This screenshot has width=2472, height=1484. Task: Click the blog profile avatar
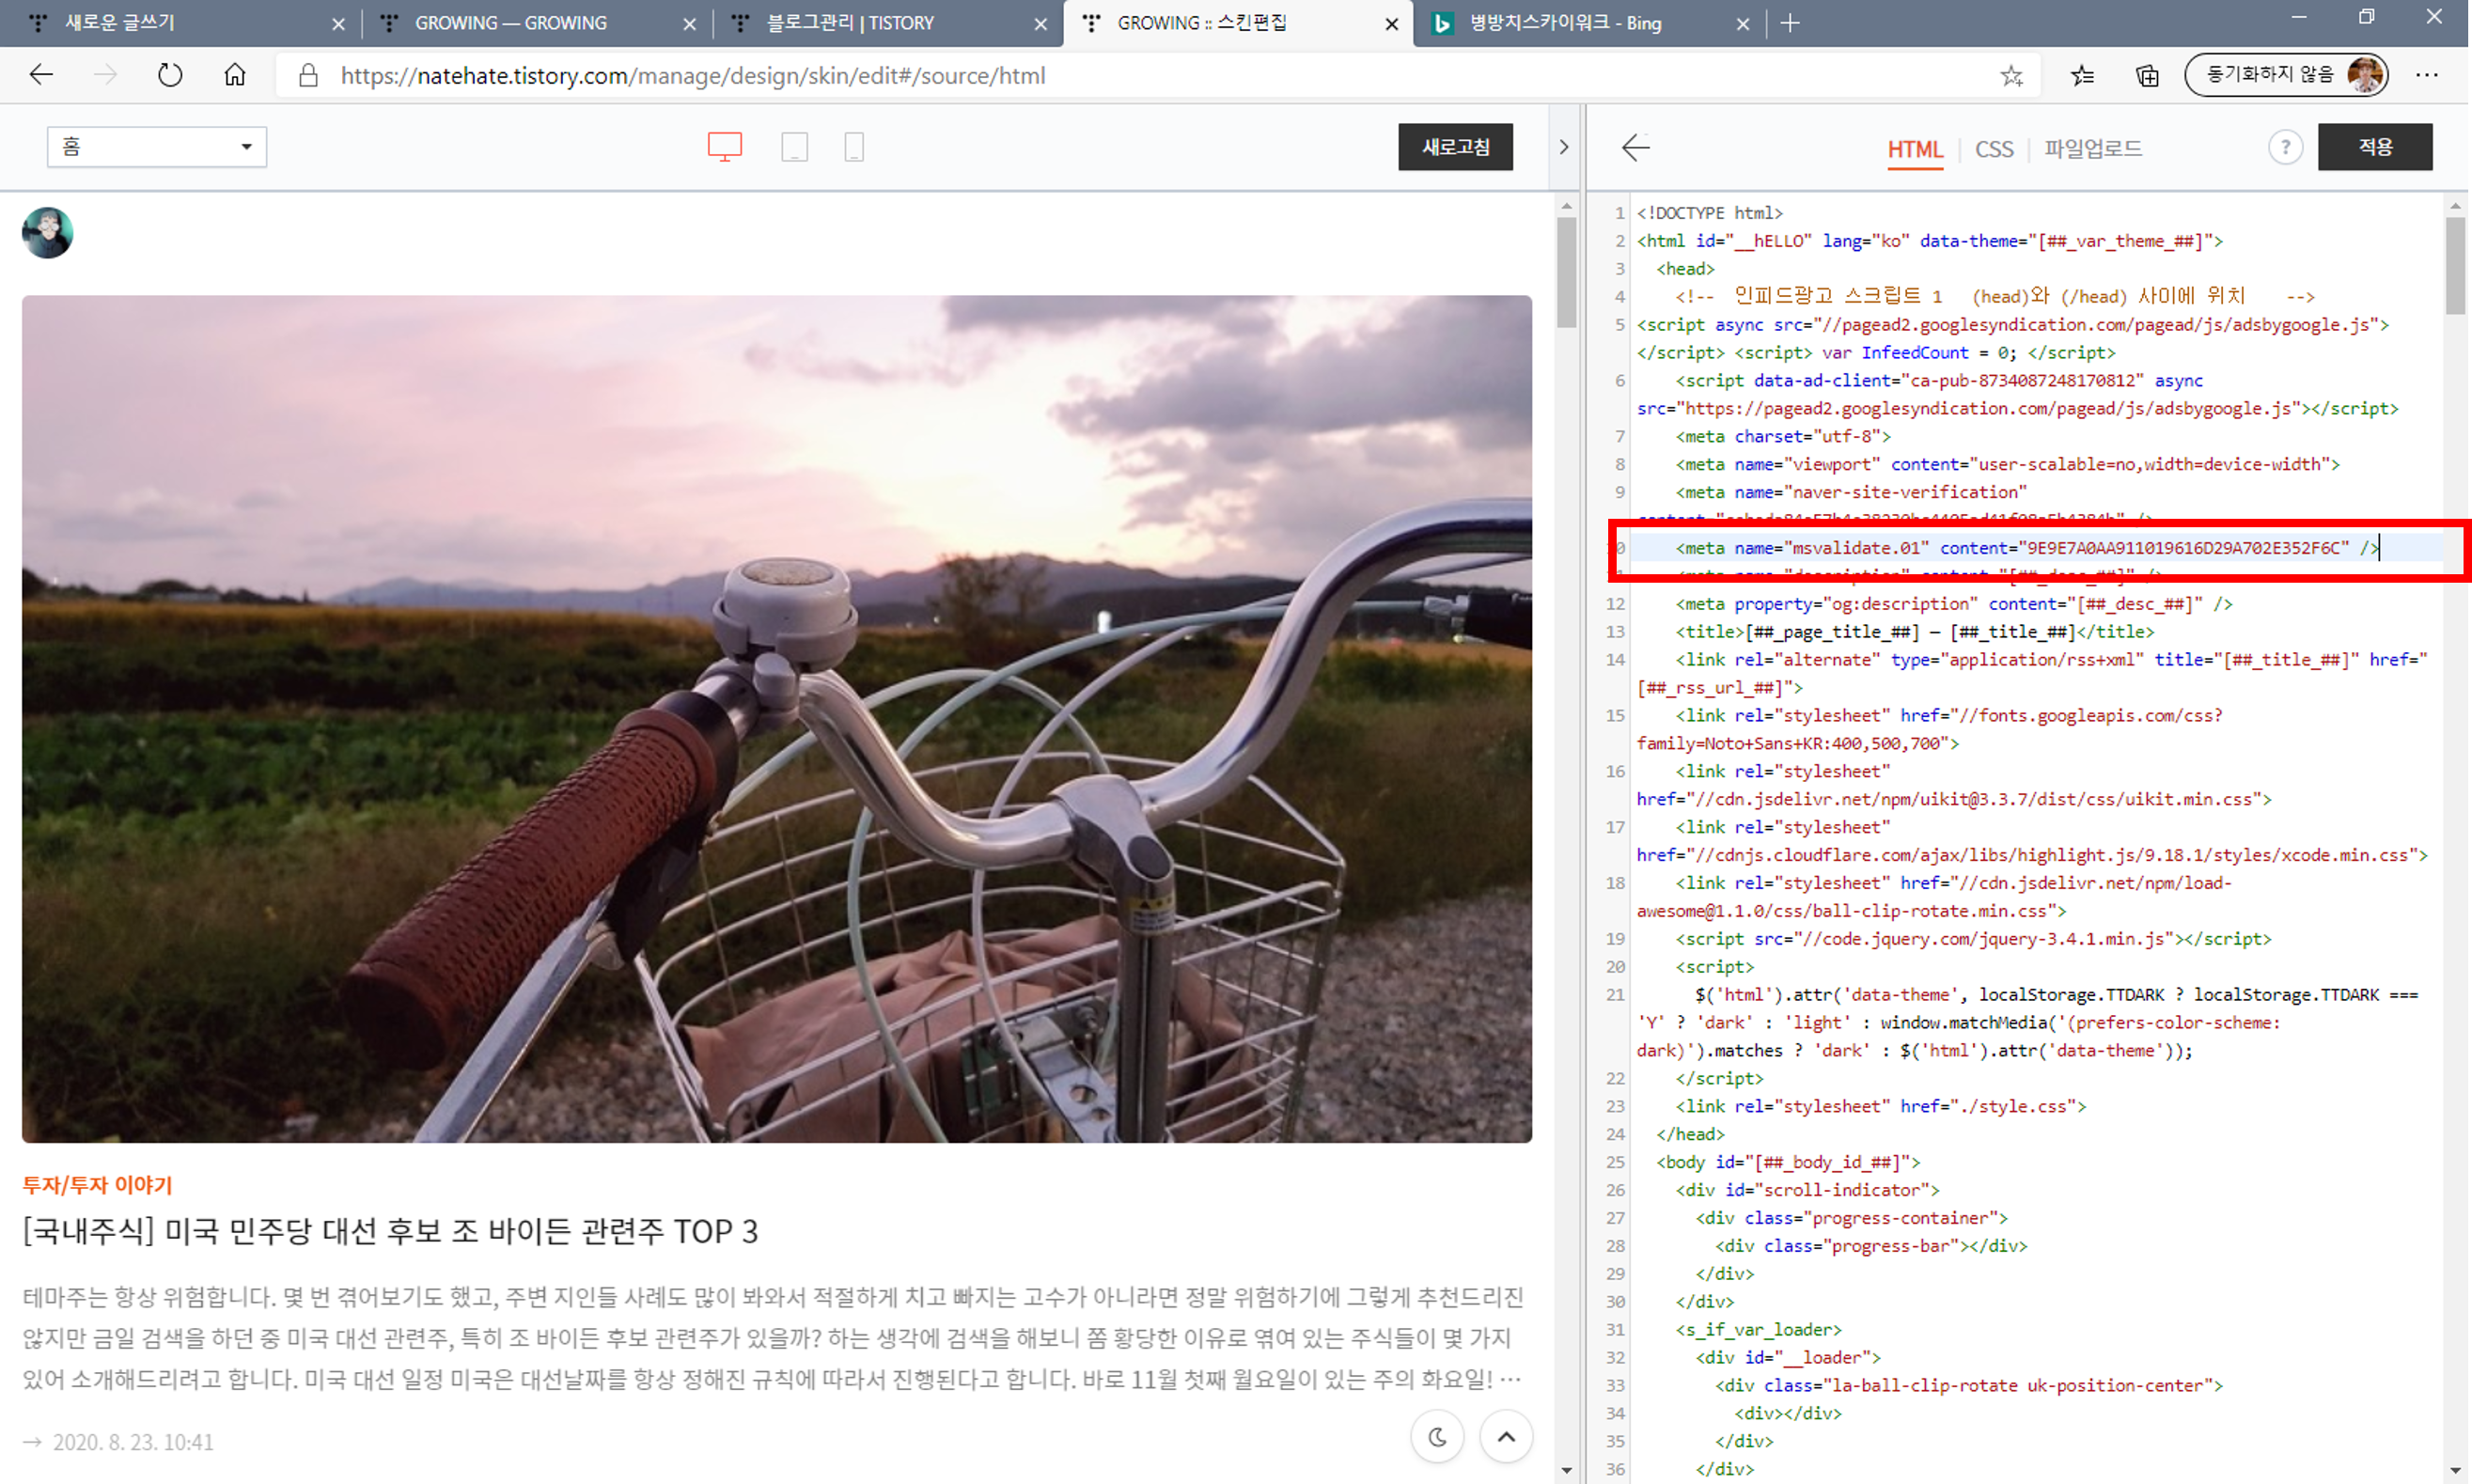(x=48, y=233)
